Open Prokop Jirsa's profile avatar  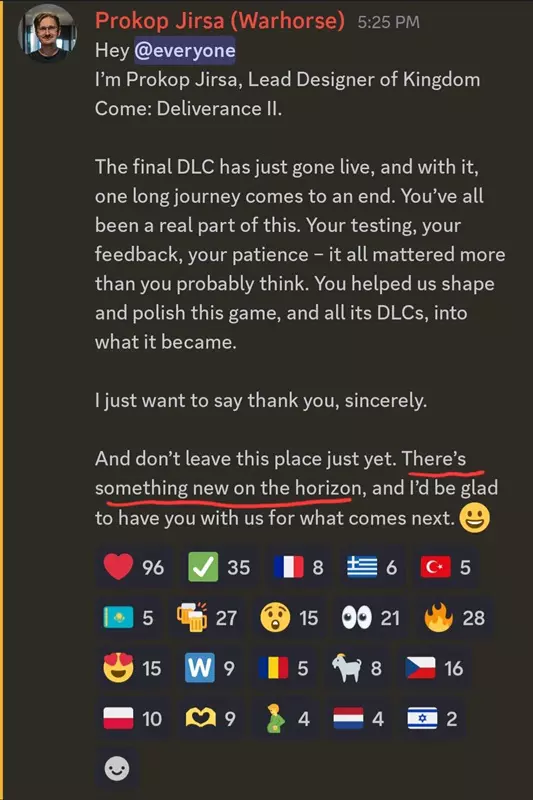(47, 33)
